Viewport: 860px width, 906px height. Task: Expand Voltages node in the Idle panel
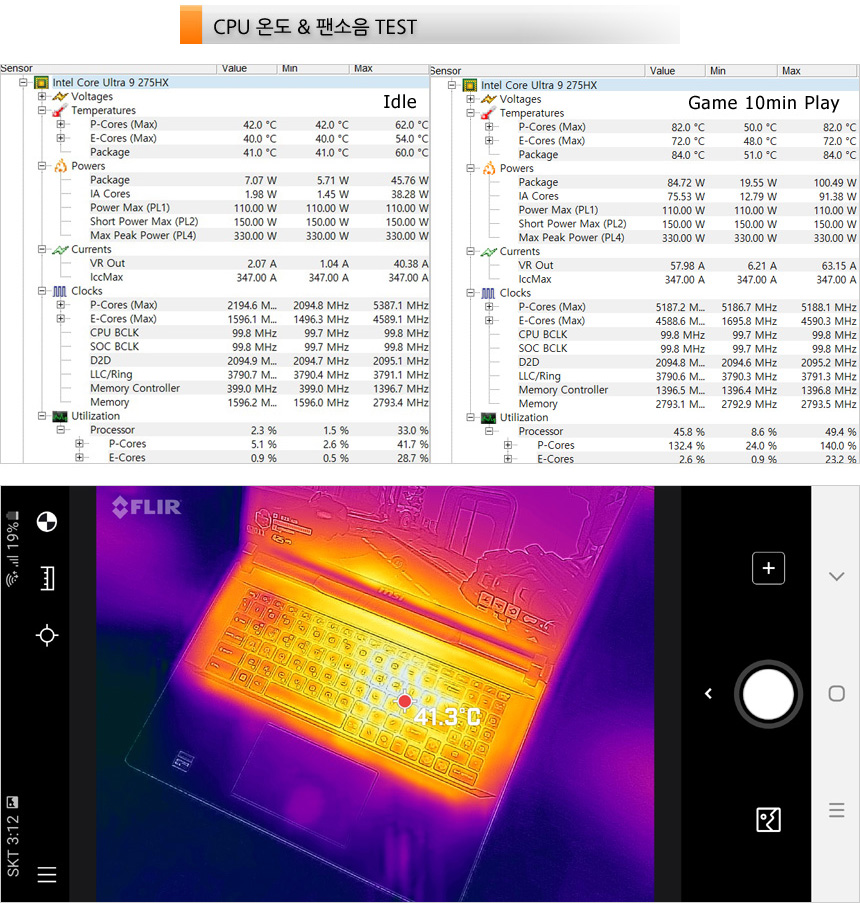tap(42, 97)
